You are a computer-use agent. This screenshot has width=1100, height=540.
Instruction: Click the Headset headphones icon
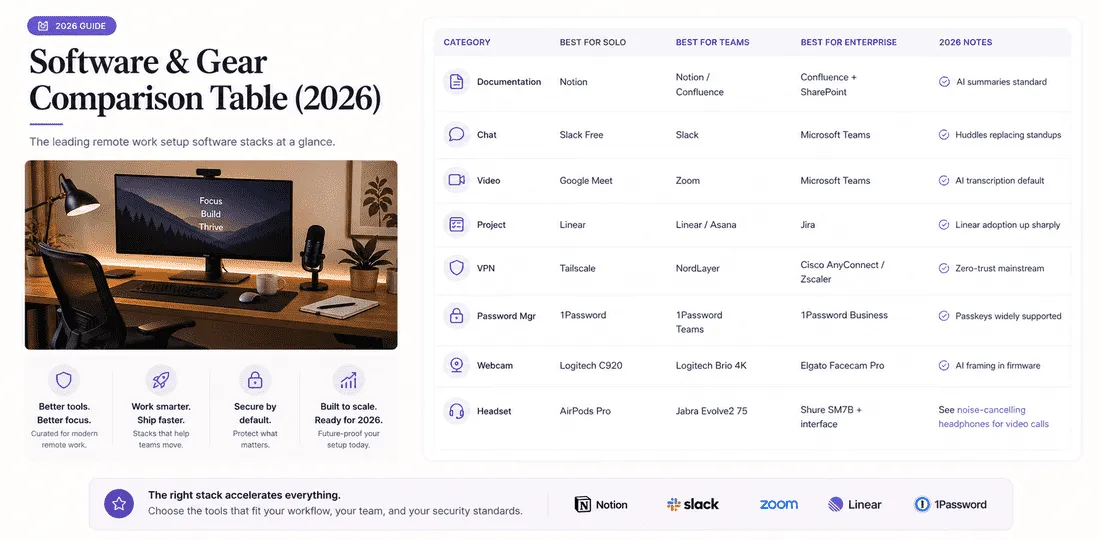pos(457,411)
